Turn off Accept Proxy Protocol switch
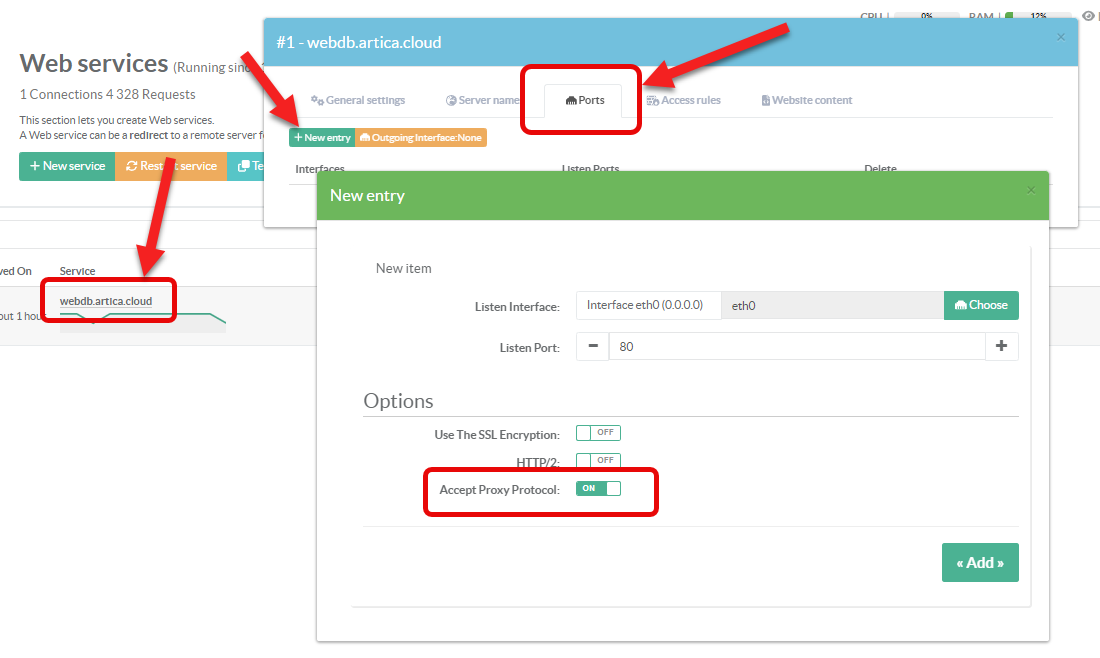 point(598,488)
